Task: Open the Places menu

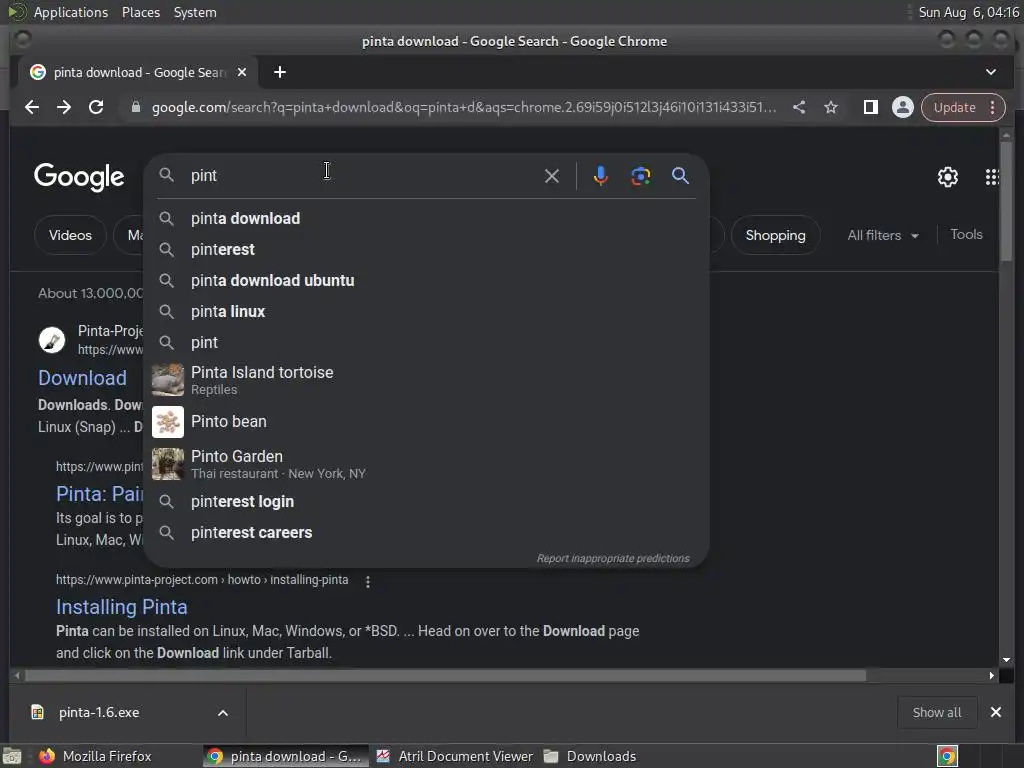Action: [x=140, y=12]
